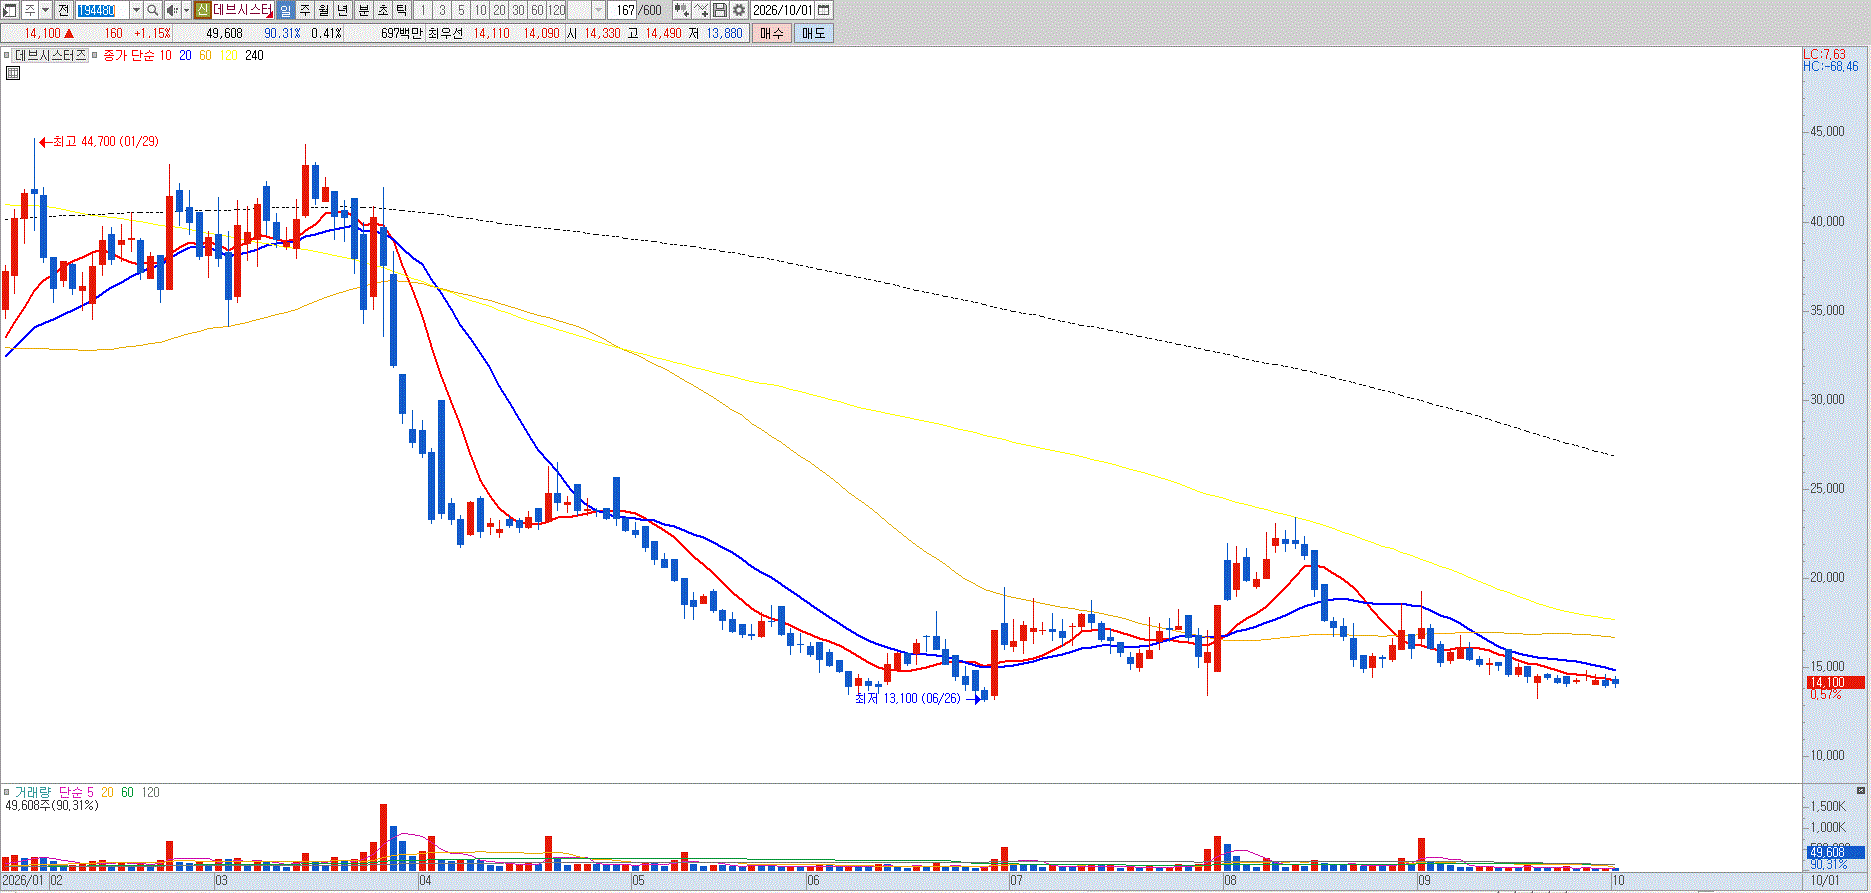Open chart settings gear icon
The height and width of the screenshot is (893, 1871).
point(739,10)
